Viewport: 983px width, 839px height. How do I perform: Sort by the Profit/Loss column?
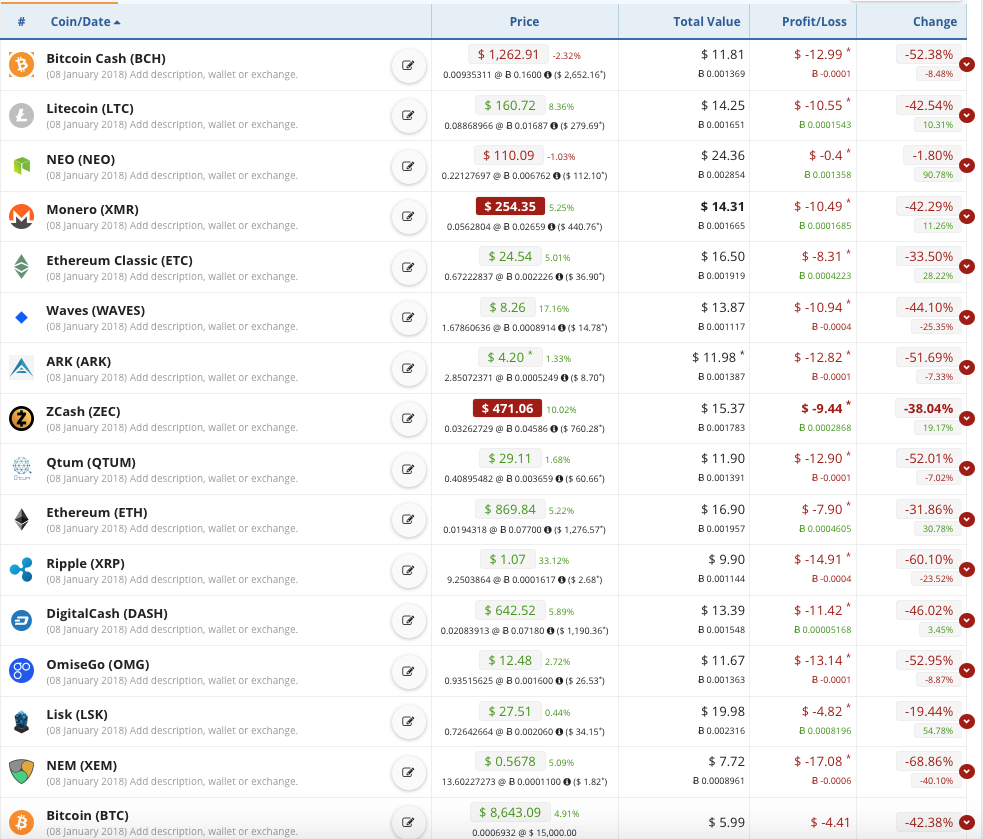click(814, 21)
